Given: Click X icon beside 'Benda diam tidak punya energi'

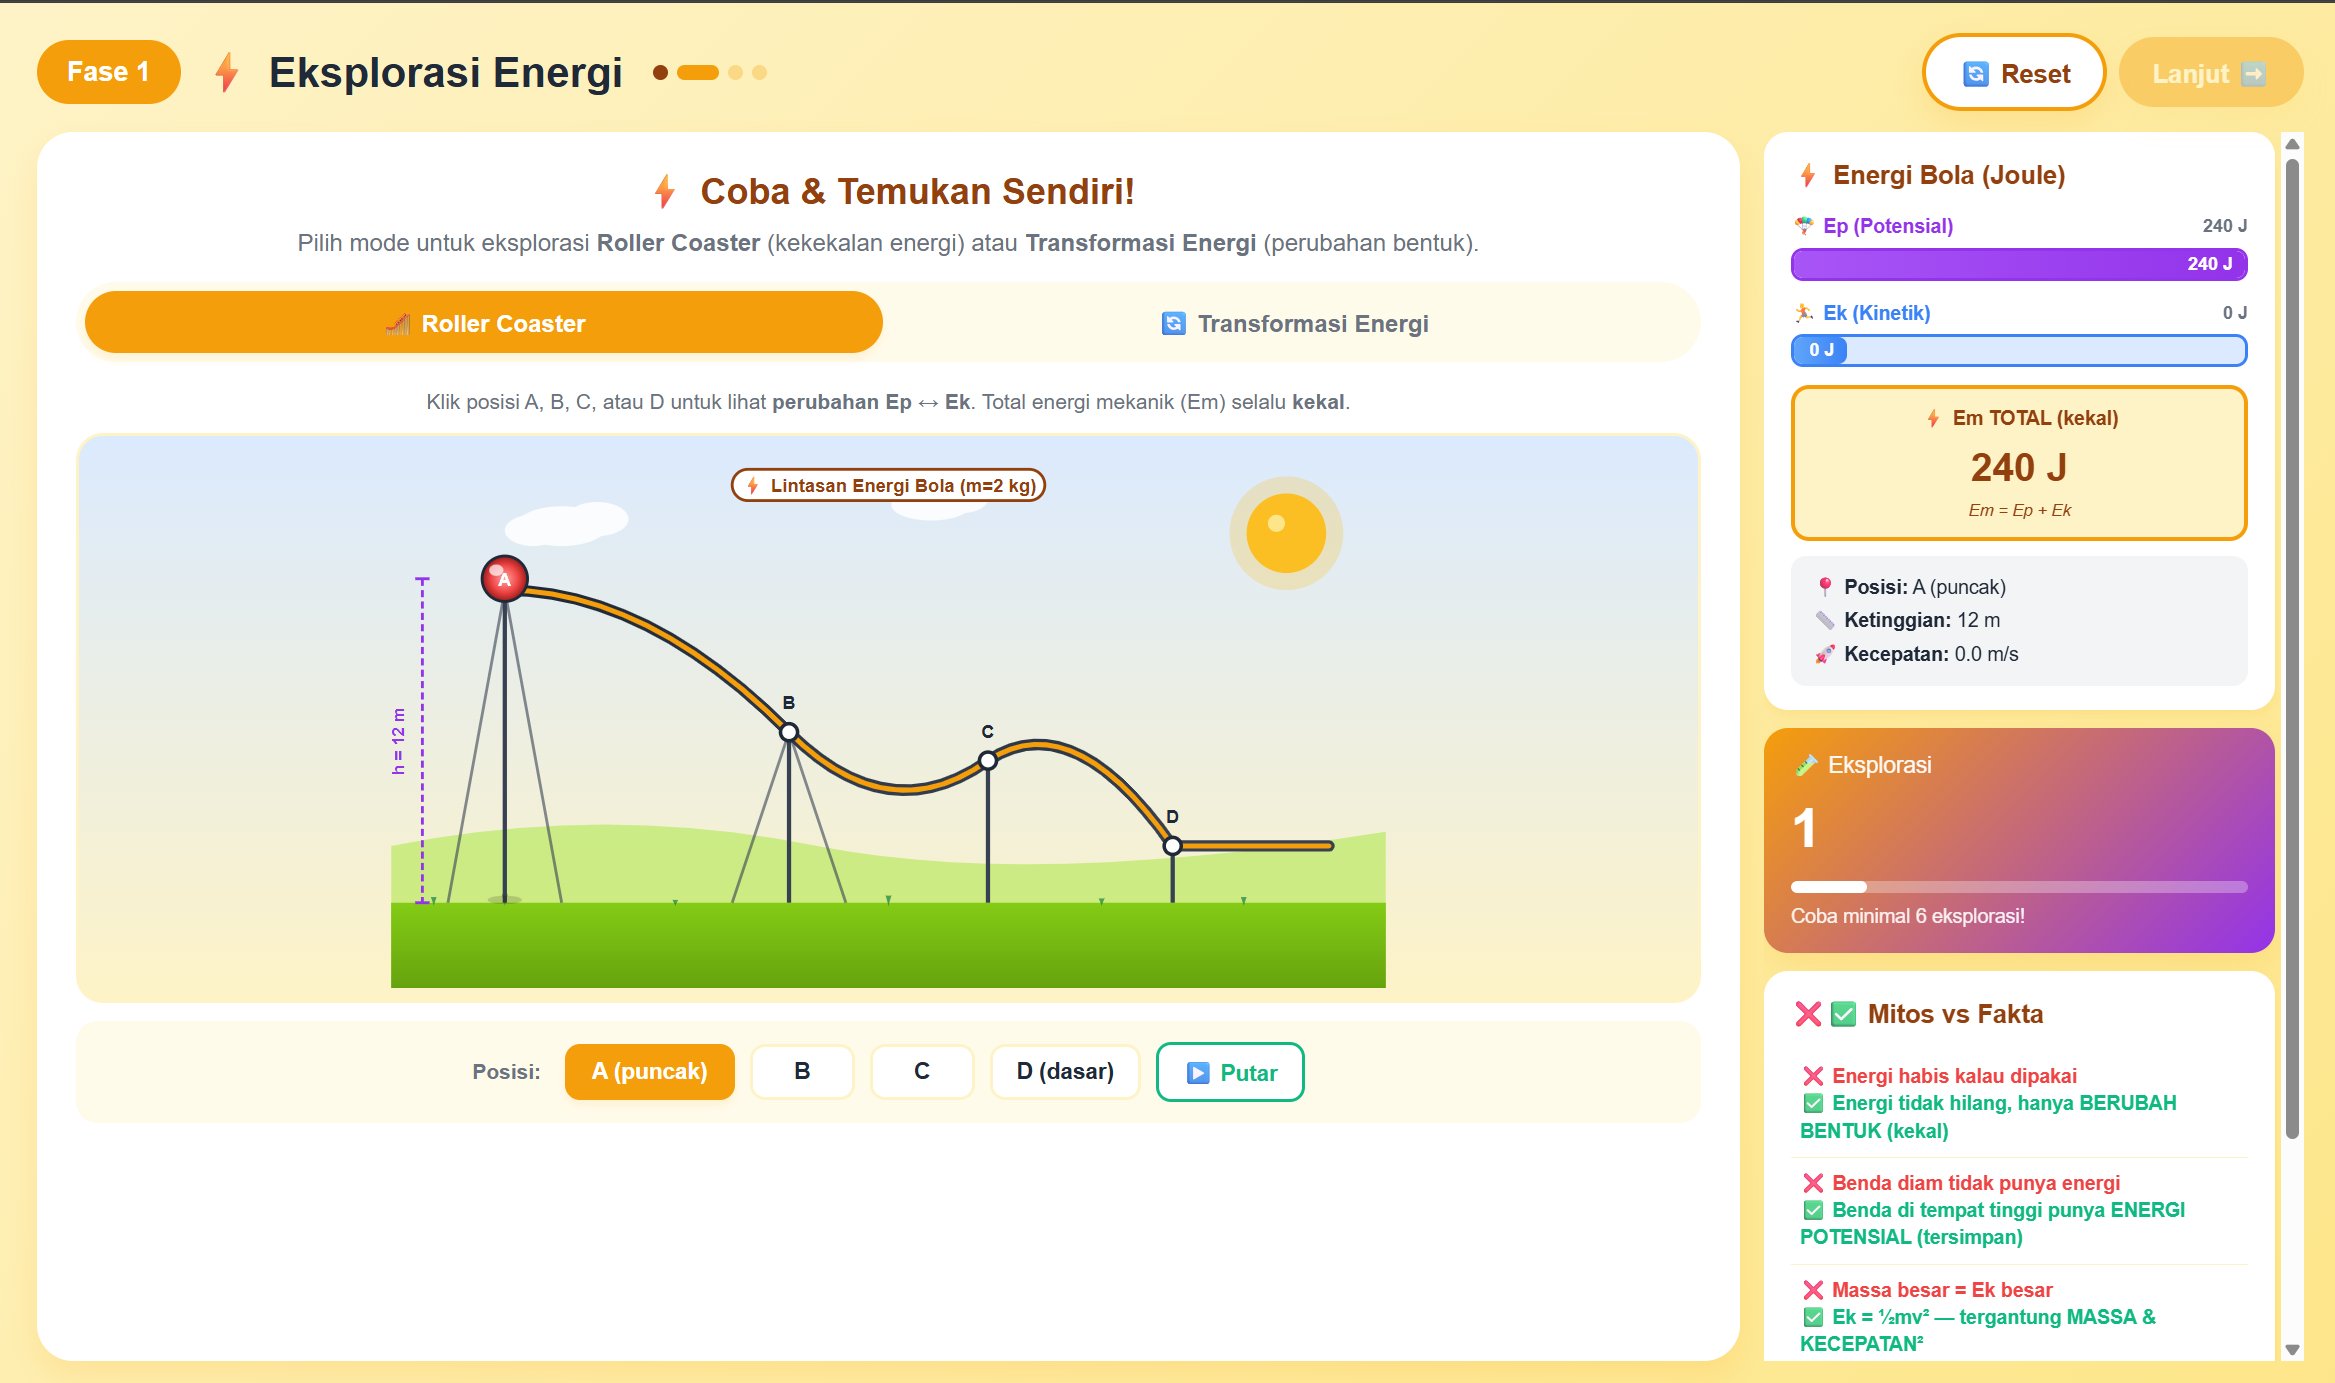Looking at the screenshot, I should (1813, 1183).
